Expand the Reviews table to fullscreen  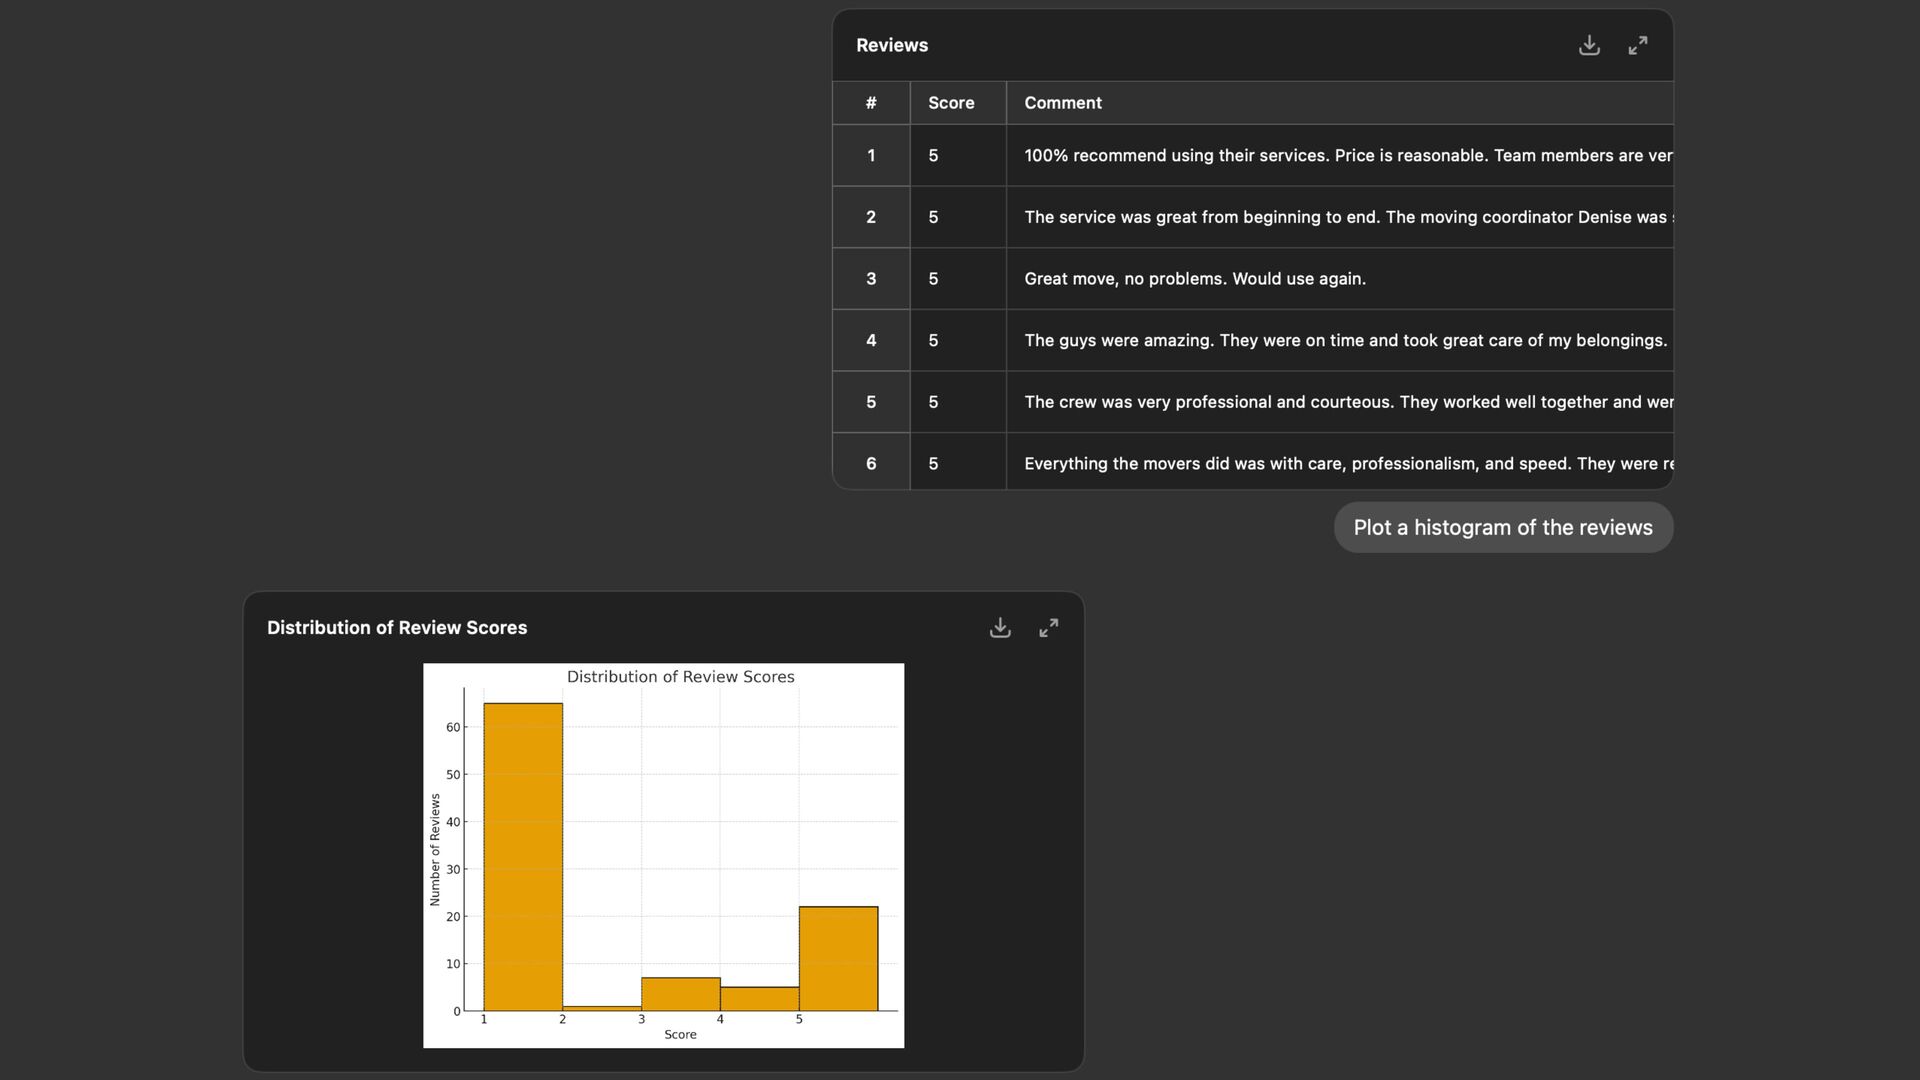tap(1638, 46)
